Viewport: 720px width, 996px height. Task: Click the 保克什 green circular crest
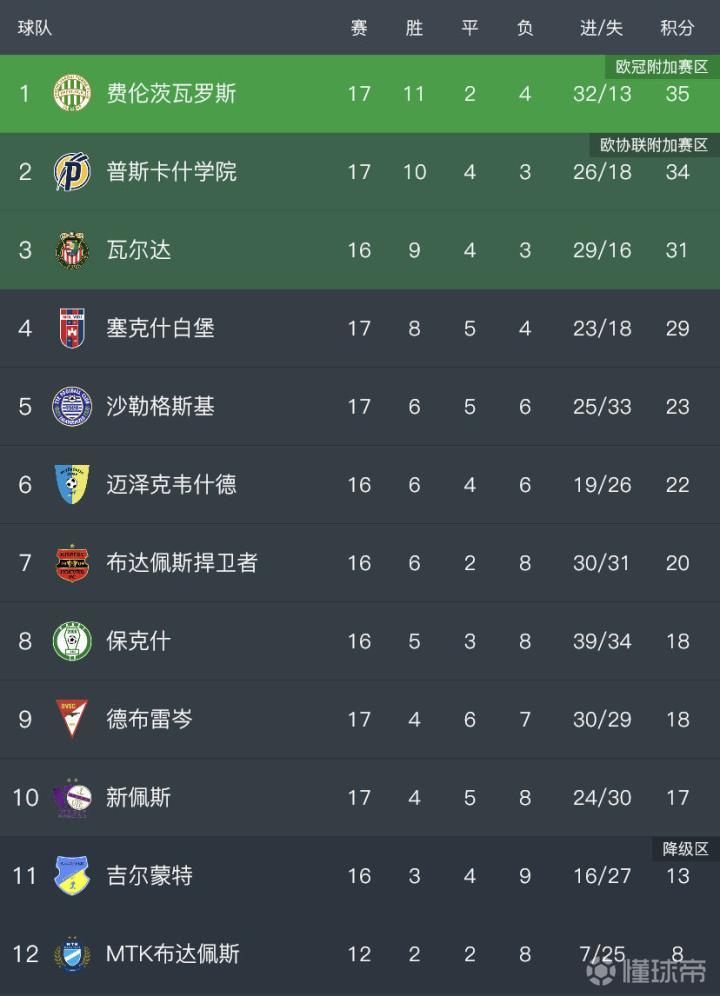72,640
